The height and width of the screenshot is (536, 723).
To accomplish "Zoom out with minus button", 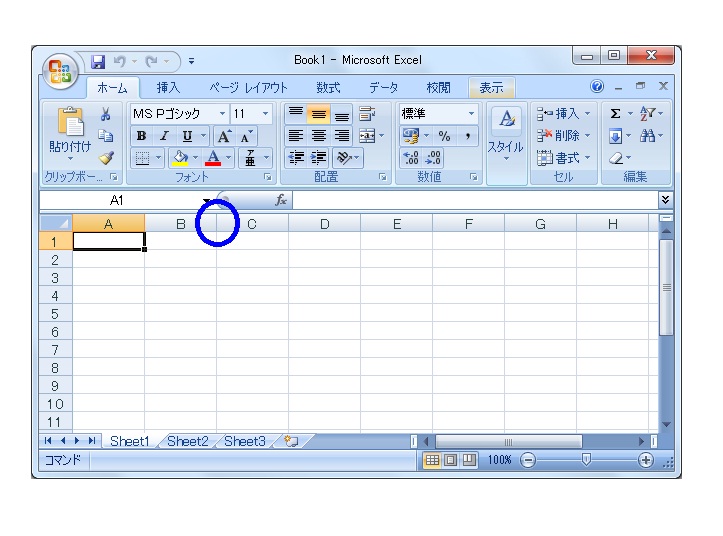I will (x=528, y=460).
